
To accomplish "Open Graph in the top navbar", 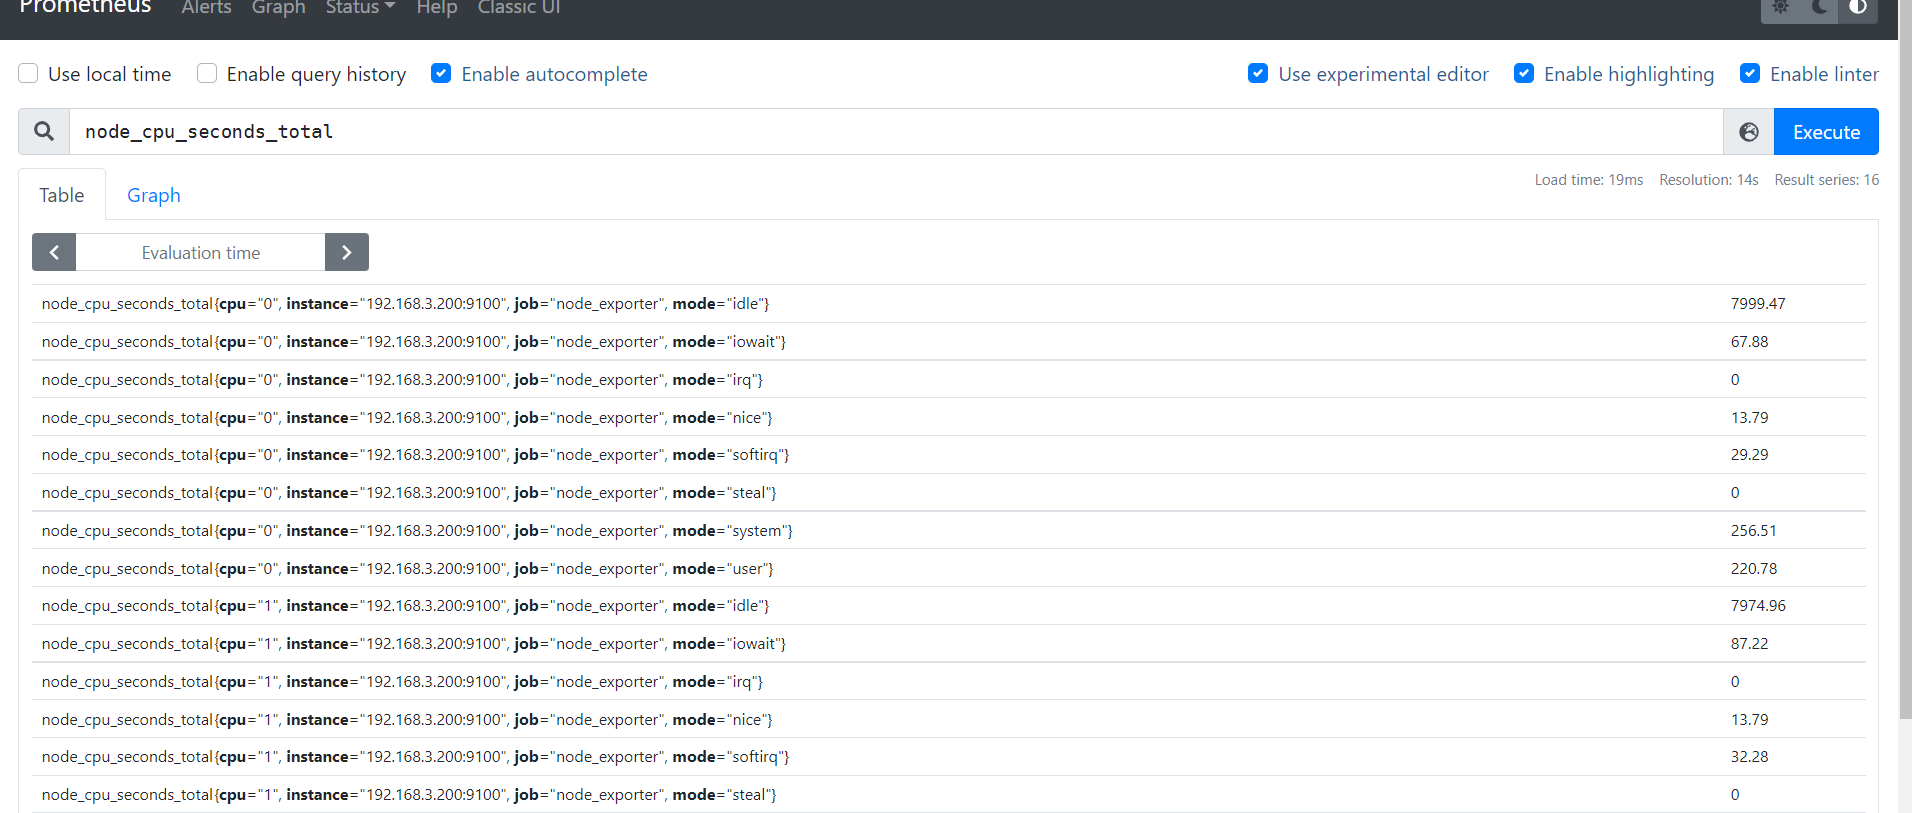I will pyautogui.click(x=279, y=8).
